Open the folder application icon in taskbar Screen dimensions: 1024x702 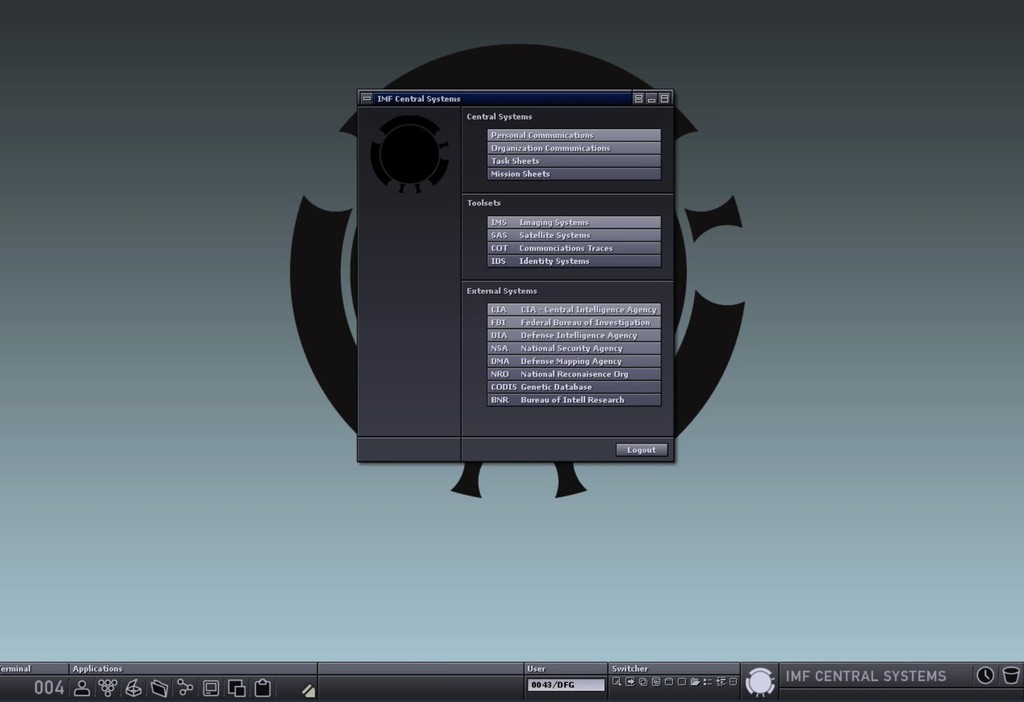point(159,688)
